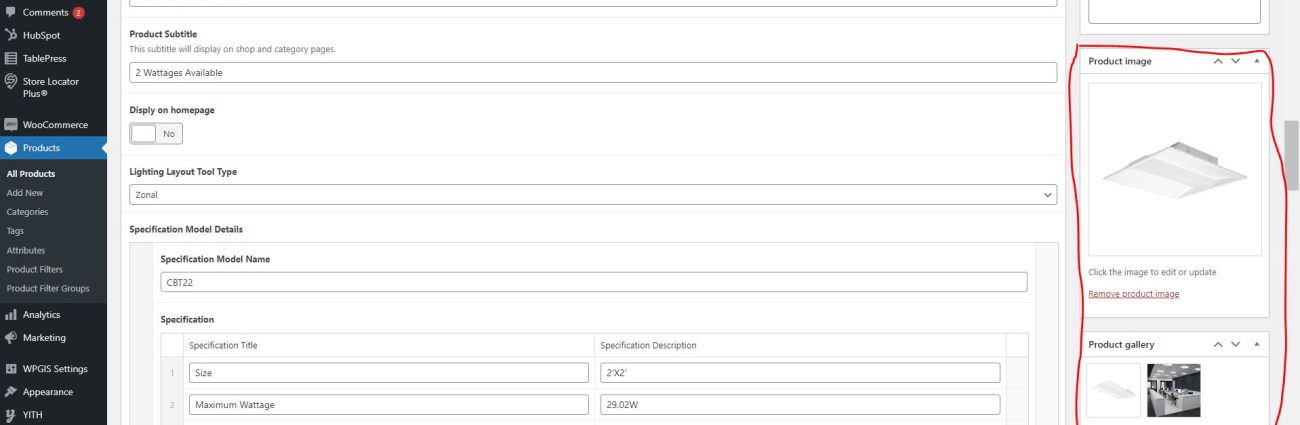
Task: Open the Product Filter Groups menu item
Action: pos(48,288)
